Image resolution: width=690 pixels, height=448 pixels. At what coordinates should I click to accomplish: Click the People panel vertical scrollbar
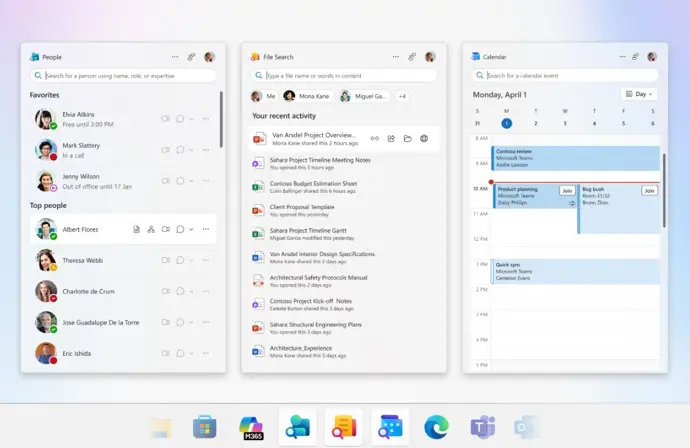[x=221, y=119]
